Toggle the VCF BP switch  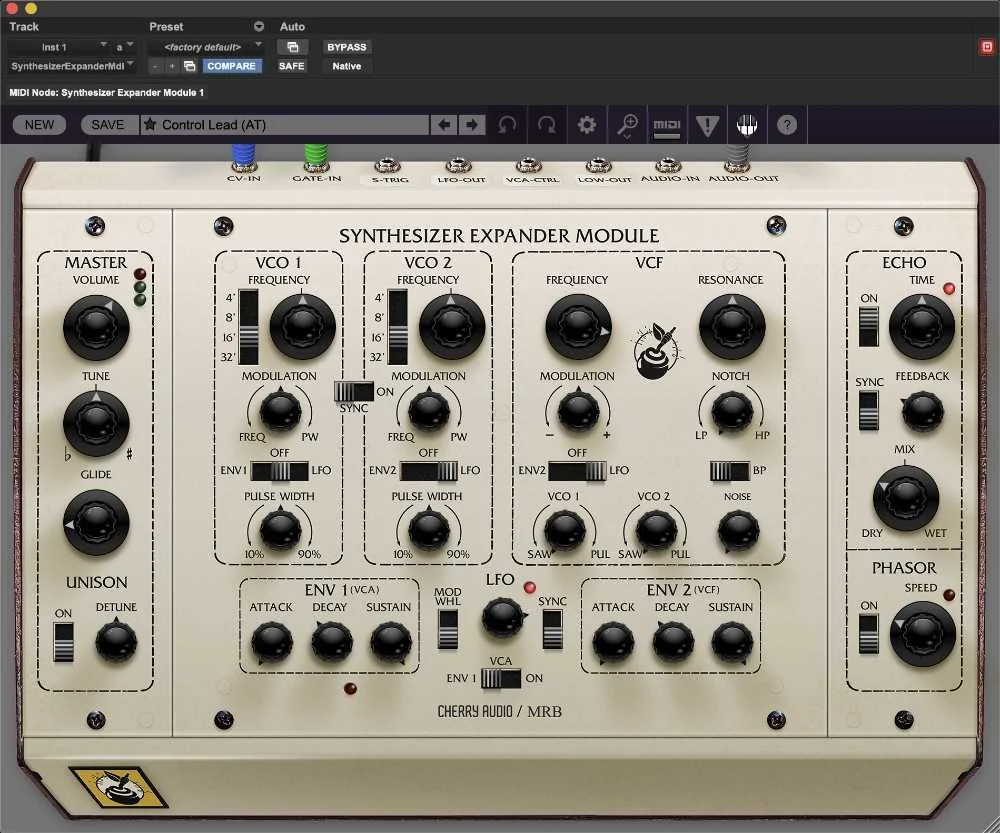[730, 471]
